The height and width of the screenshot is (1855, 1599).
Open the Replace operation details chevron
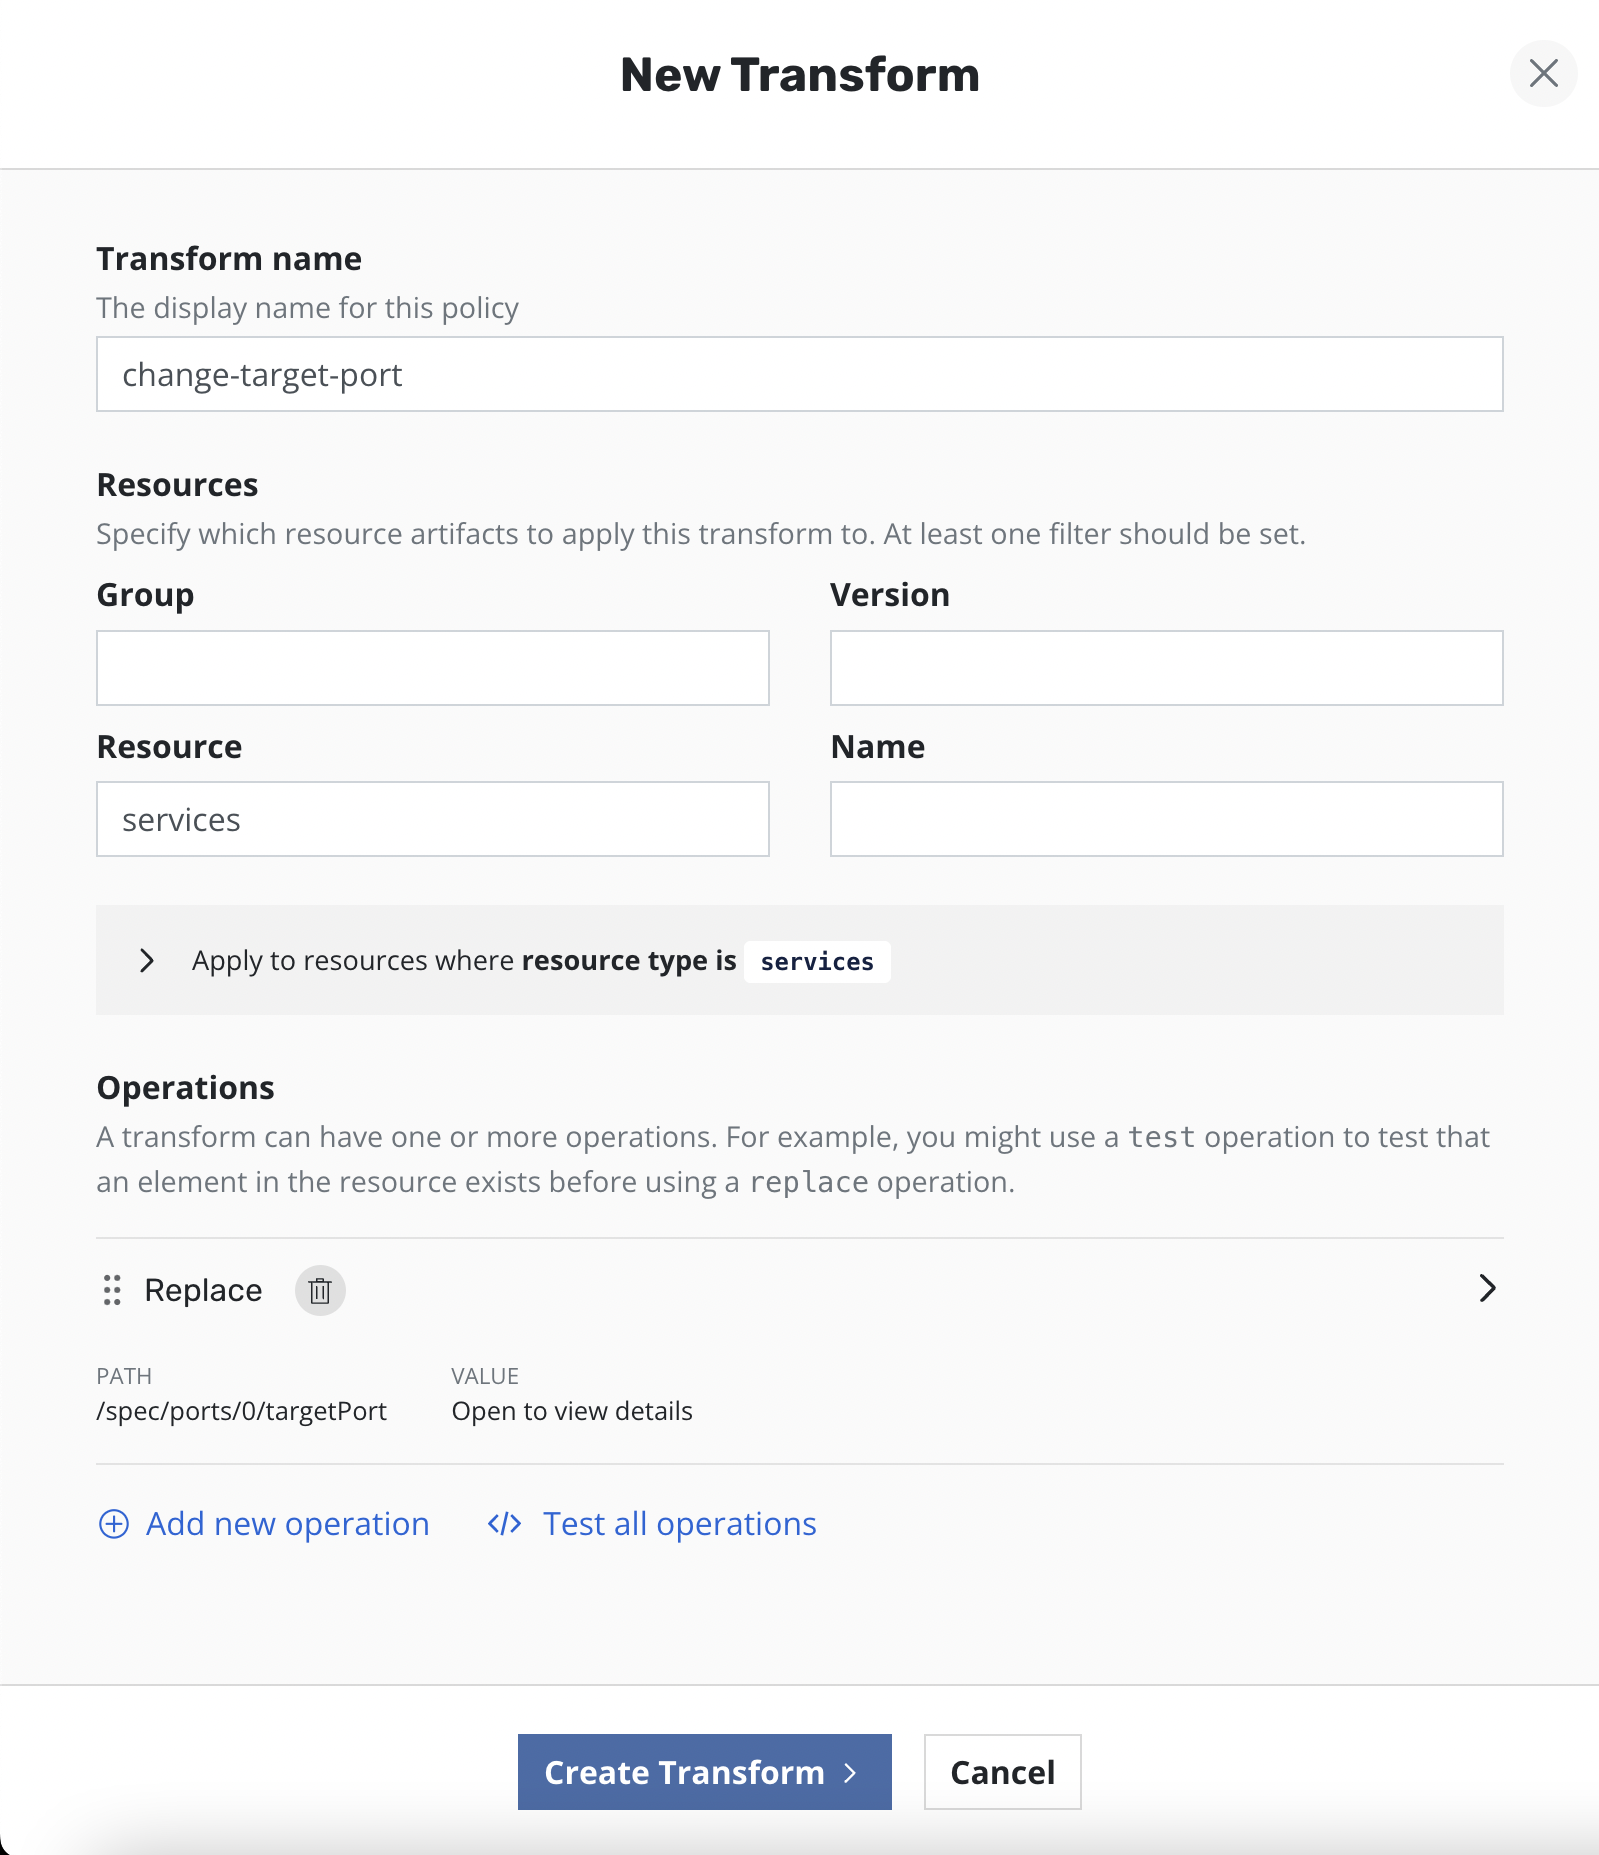coord(1487,1290)
